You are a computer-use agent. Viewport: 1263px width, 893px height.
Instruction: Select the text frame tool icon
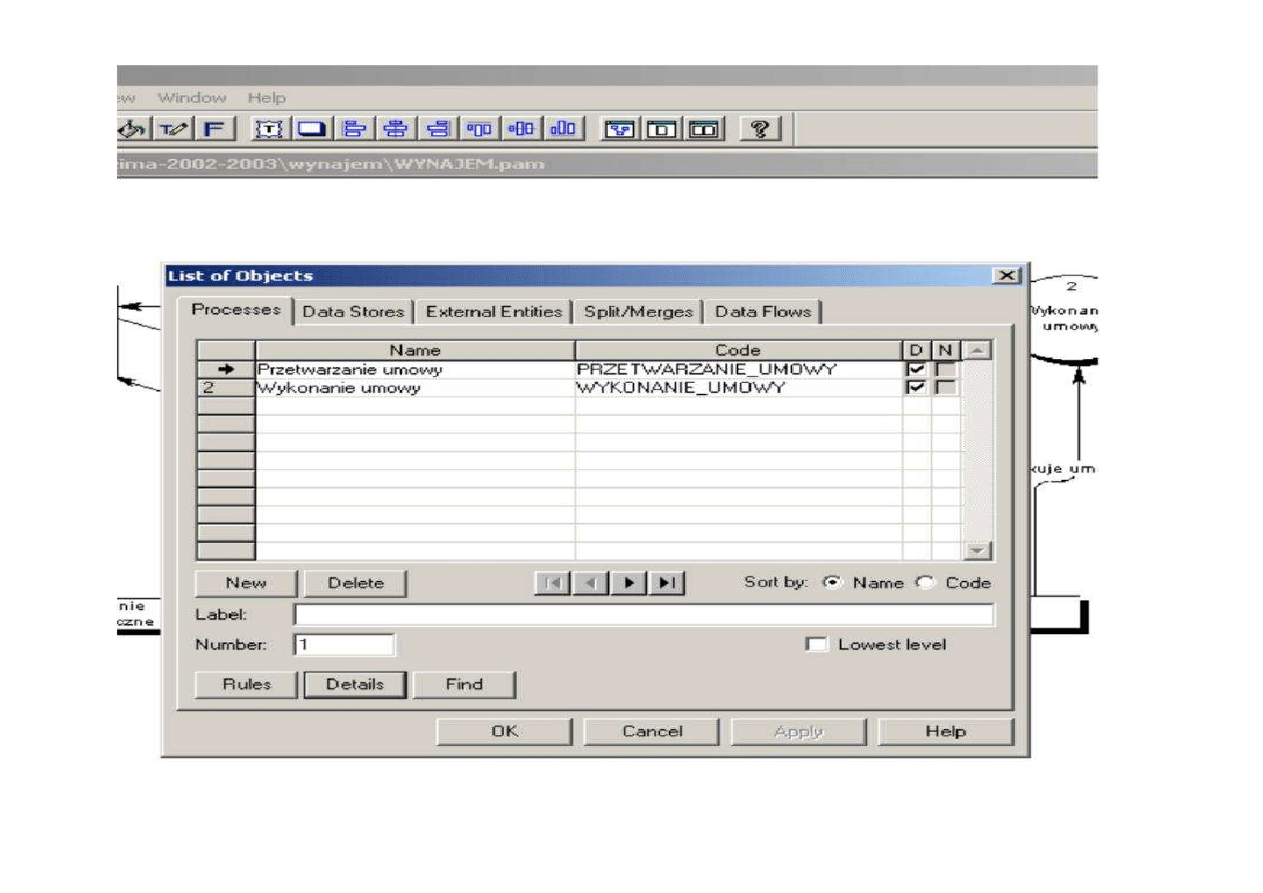tap(271, 129)
